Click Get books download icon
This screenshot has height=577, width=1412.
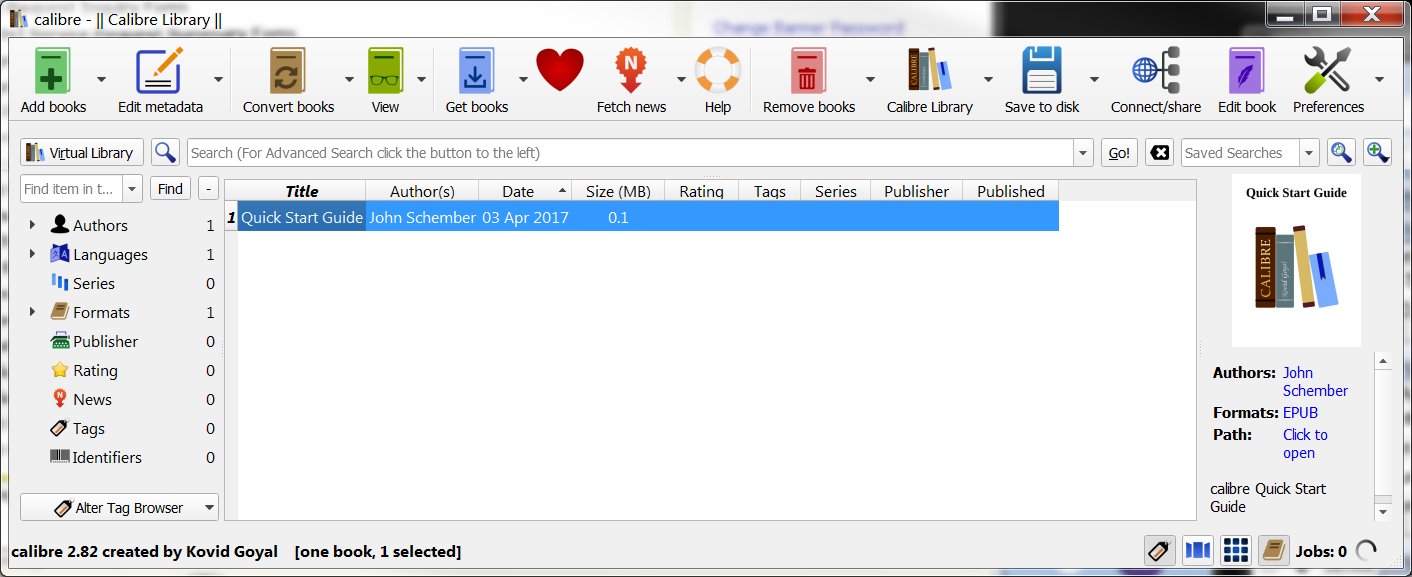point(476,72)
